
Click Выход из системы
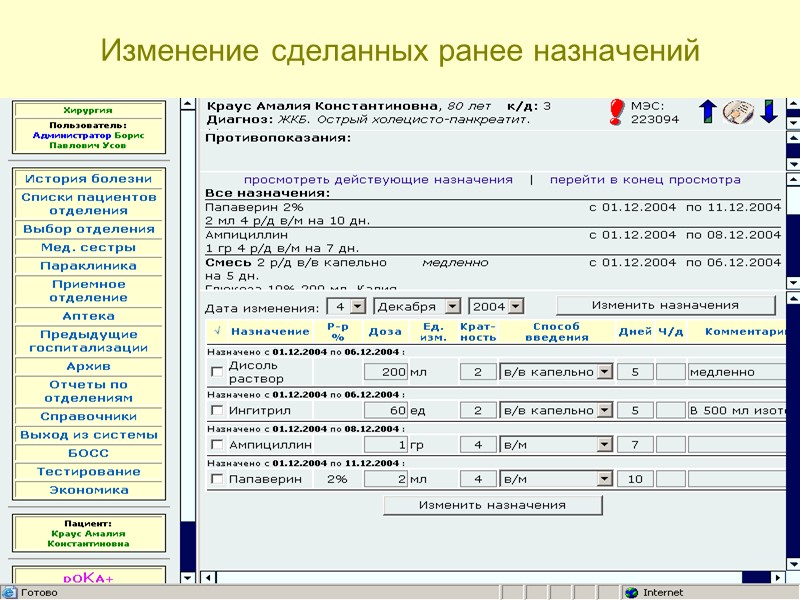click(x=89, y=435)
